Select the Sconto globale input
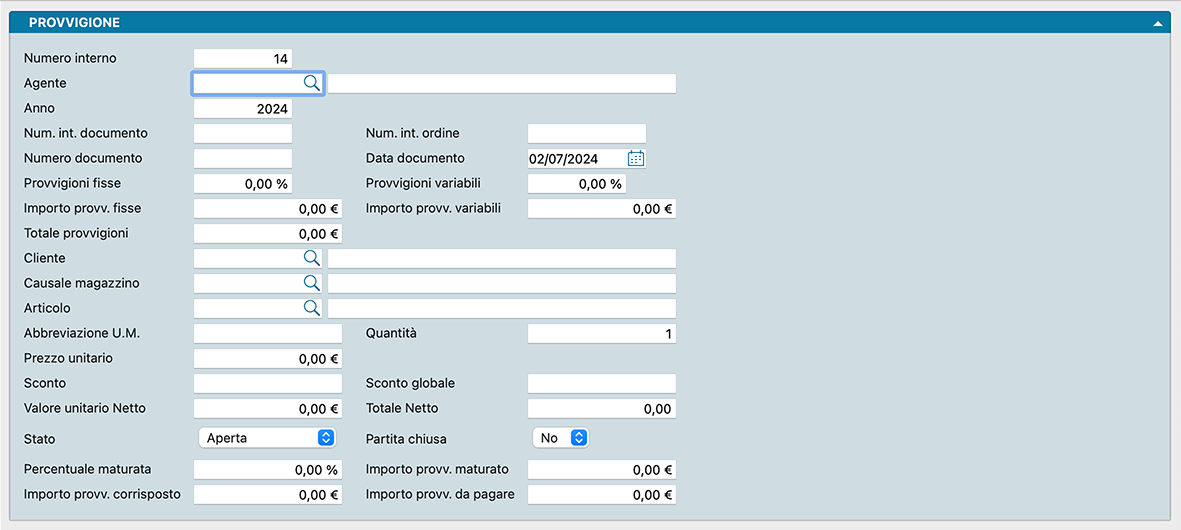Image resolution: width=1181 pixels, height=530 pixels. pos(601,383)
